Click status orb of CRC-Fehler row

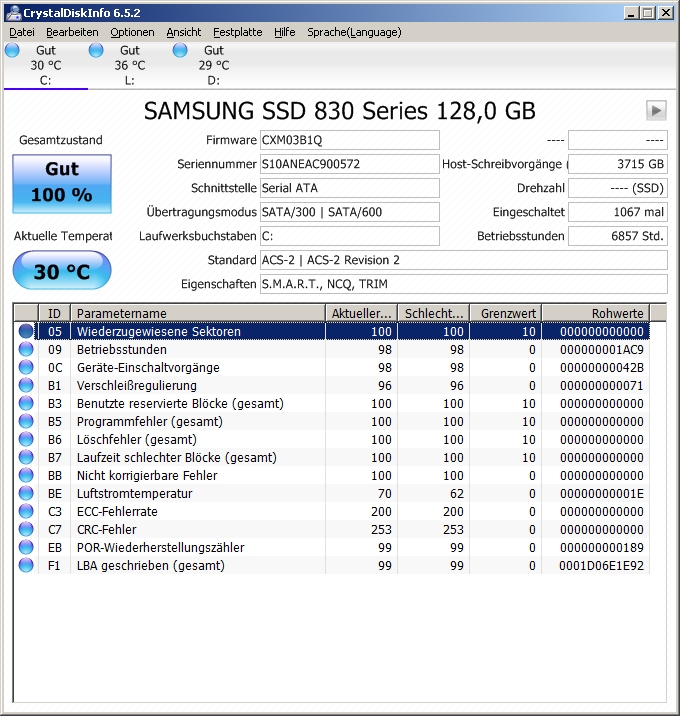(x=26, y=529)
